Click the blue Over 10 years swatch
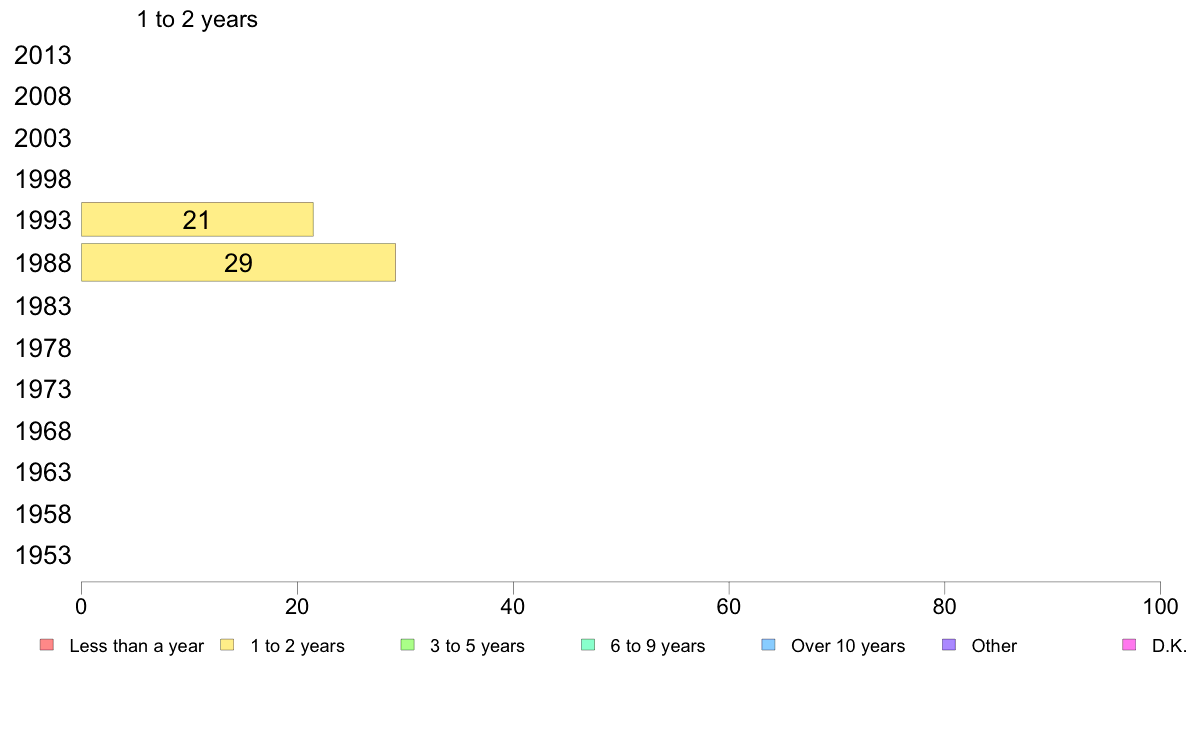The height and width of the screenshot is (736, 1188). (x=768, y=645)
